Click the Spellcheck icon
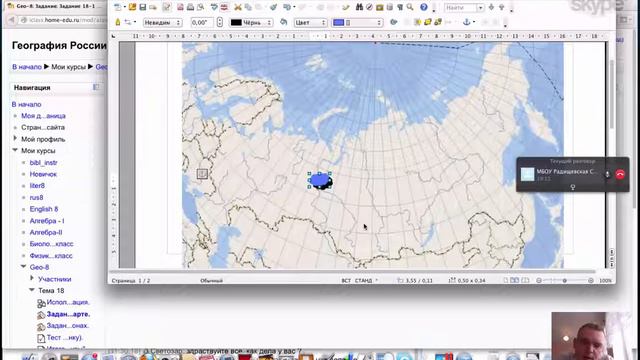Image resolution: width=640 pixels, height=360 pixels. (x=214, y=7)
